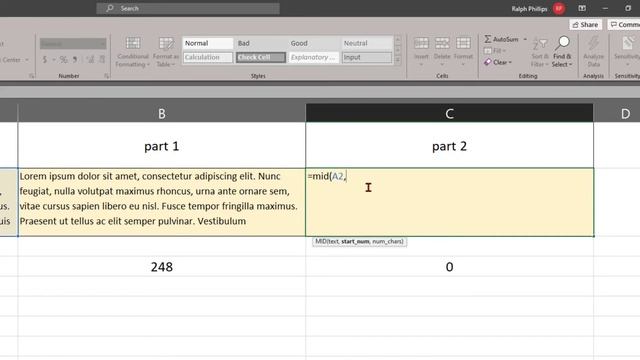Apply the Normal cell style
The width and height of the screenshot is (640, 360).
(208, 43)
